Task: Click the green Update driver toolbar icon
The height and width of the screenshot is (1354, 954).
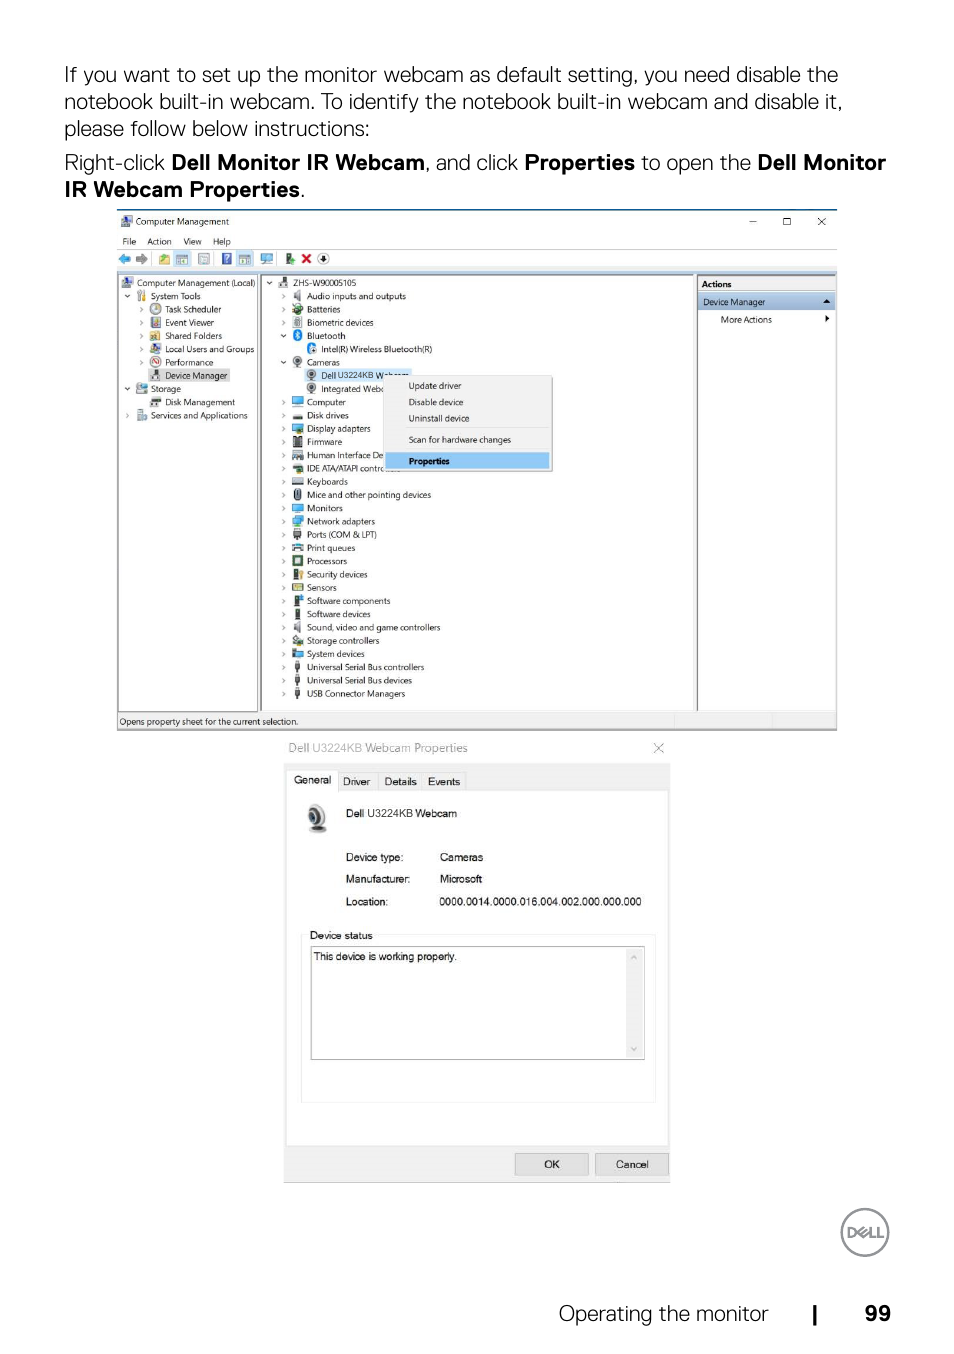Action: pyautogui.click(x=290, y=259)
